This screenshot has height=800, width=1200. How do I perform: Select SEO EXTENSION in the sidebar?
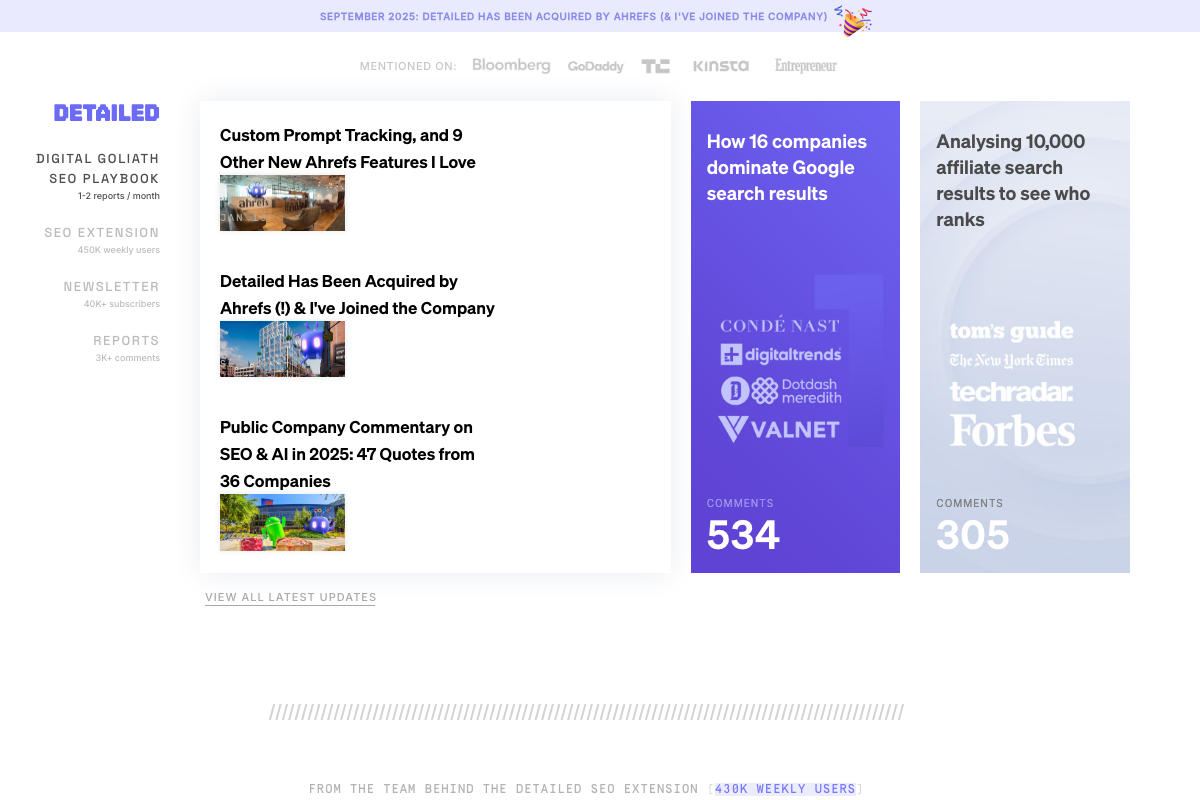tap(102, 232)
